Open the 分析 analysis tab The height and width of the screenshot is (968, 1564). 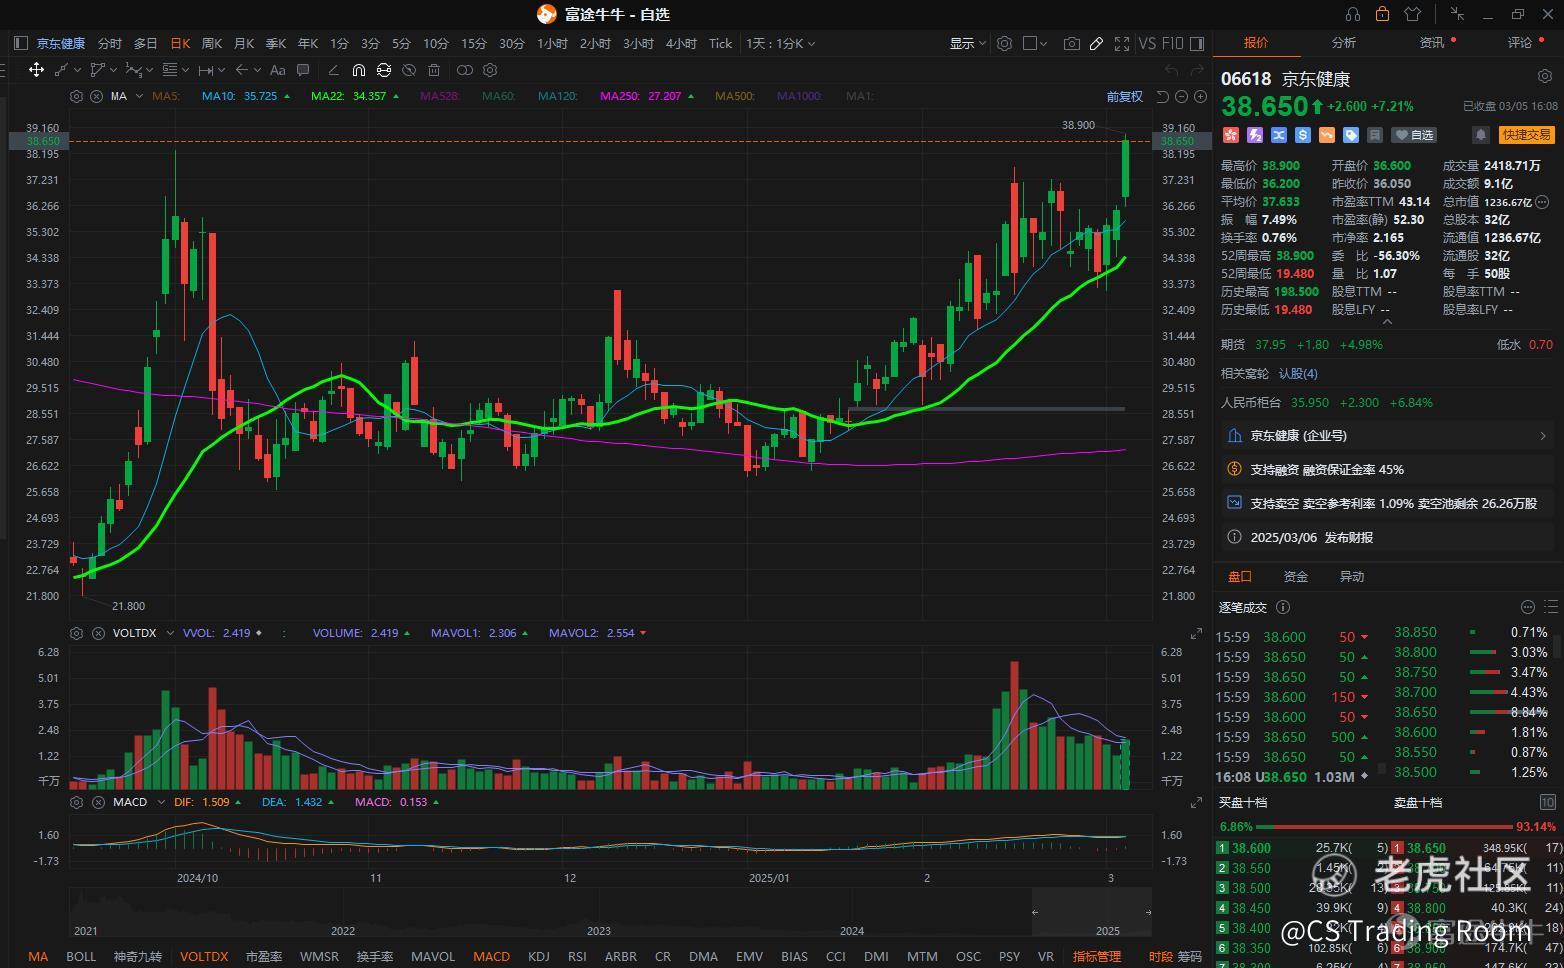[1343, 42]
